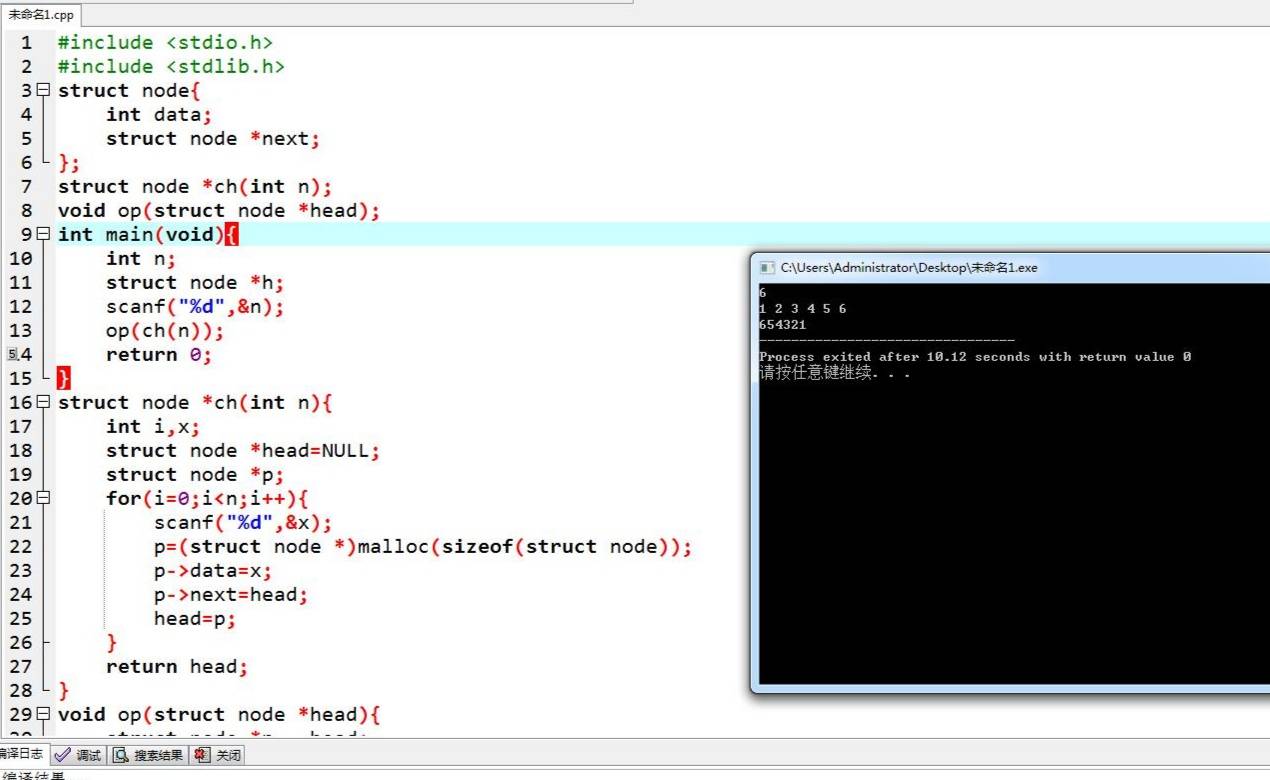1270x780 pixels.
Task: Click the "int data;" line
Action: coord(159,114)
